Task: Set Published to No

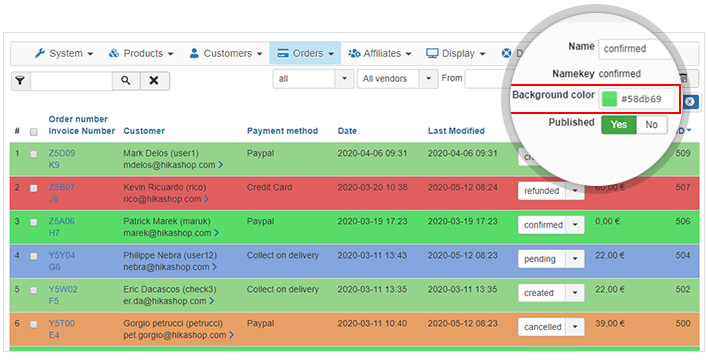Action: [x=651, y=125]
